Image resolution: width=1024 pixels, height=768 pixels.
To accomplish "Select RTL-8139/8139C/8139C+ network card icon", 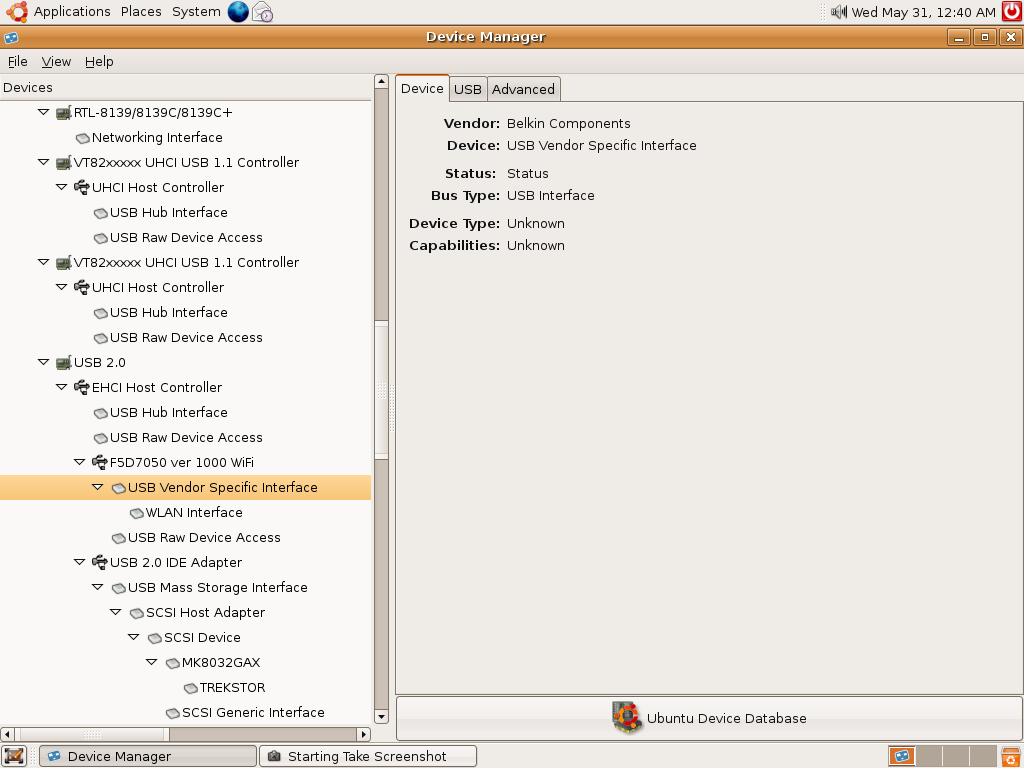I will point(63,113).
